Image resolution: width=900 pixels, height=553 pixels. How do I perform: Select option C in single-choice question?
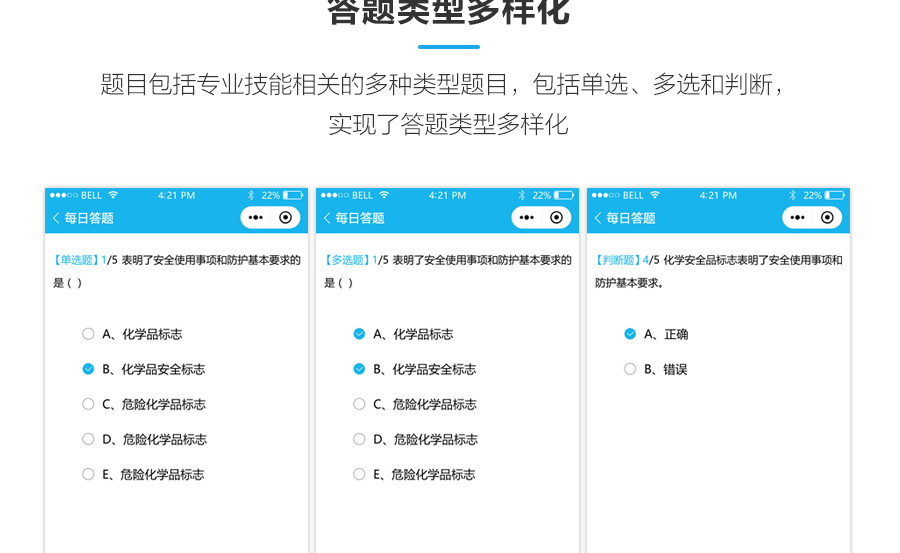click(88, 404)
